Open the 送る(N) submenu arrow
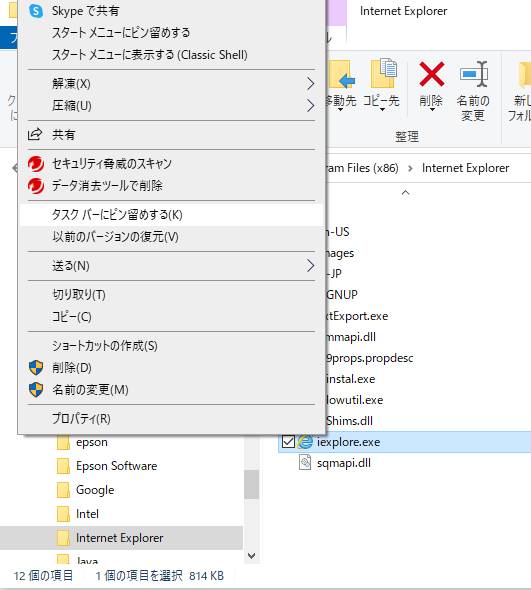 click(x=310, y=266)
